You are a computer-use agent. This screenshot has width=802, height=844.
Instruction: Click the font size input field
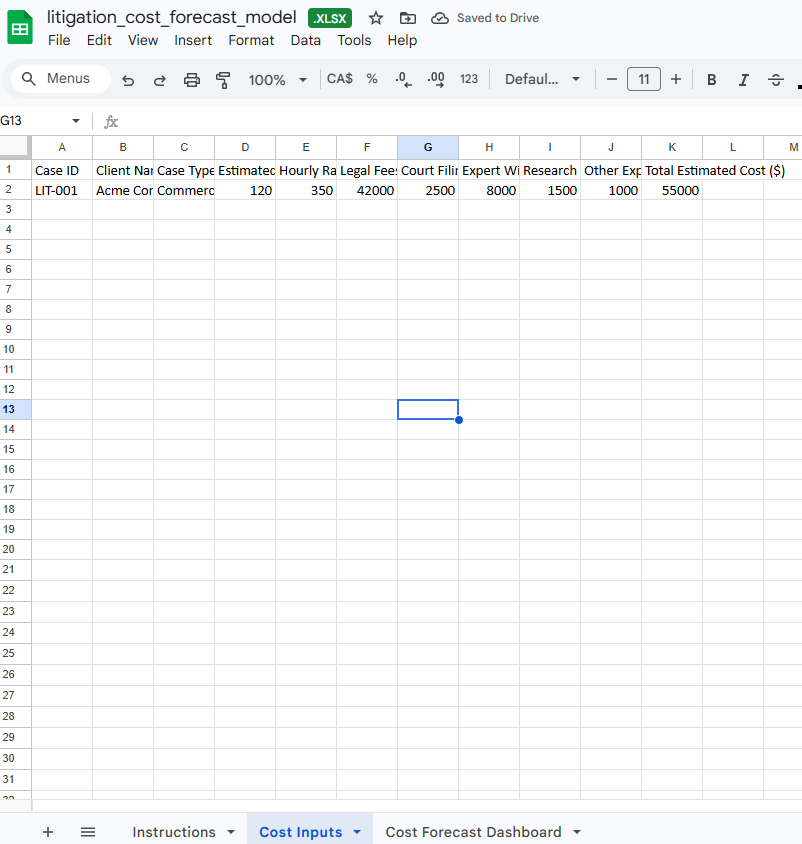click(643, 80)
